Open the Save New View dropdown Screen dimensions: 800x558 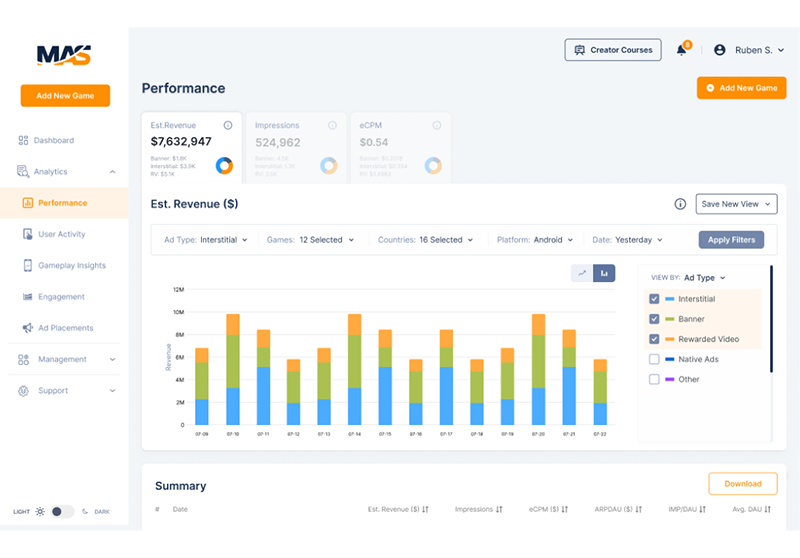pyautogui.click(x=737, y=204)
